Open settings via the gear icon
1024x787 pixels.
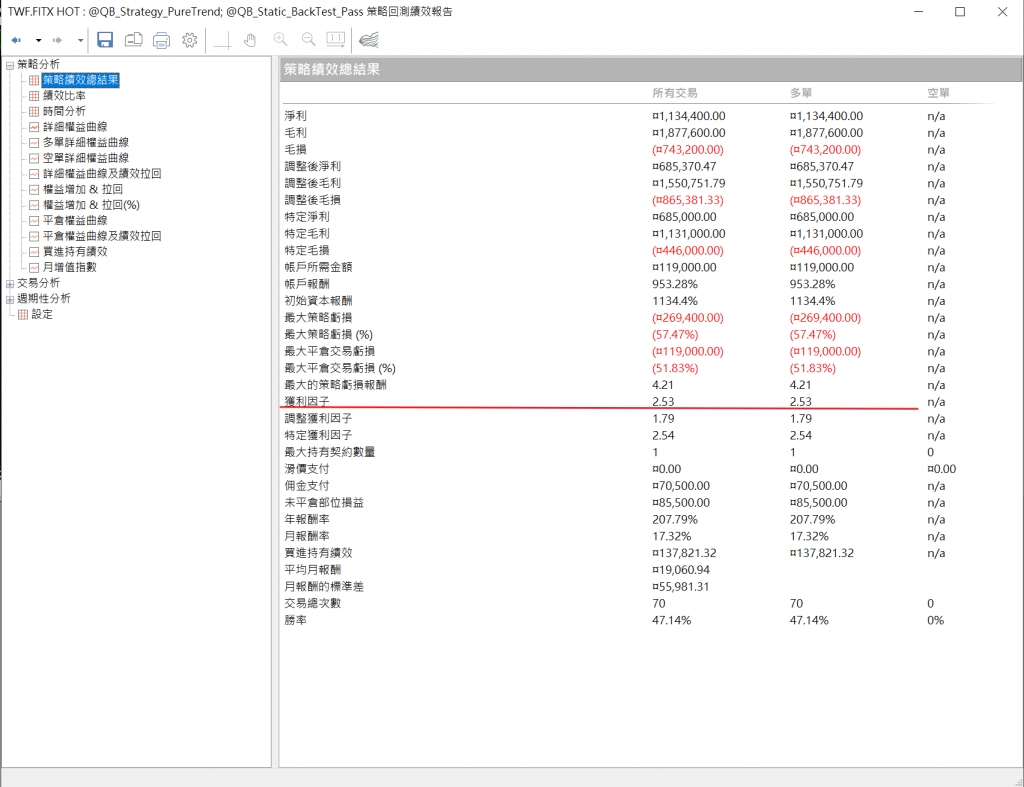pos(189,40)
